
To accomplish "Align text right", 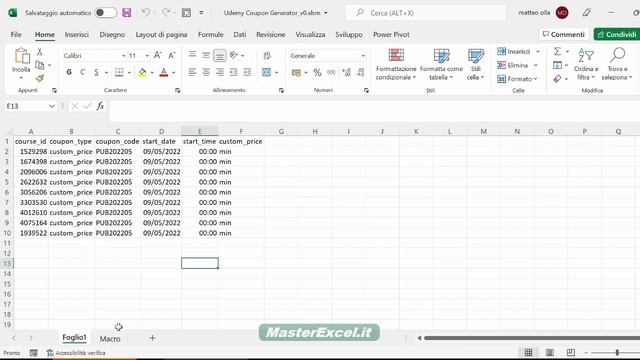I will (220, 72).
